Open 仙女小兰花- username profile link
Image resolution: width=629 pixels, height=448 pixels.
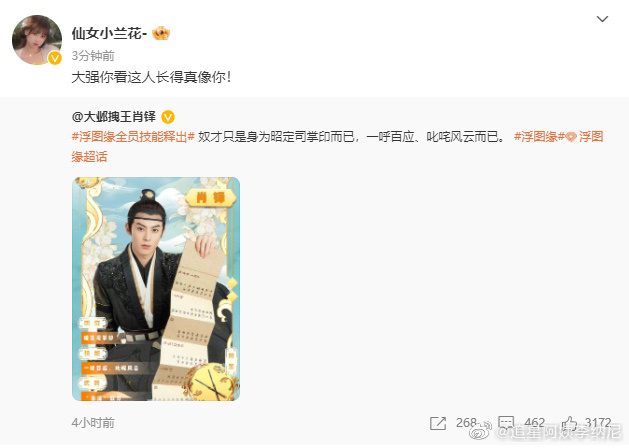pos(109,33)
